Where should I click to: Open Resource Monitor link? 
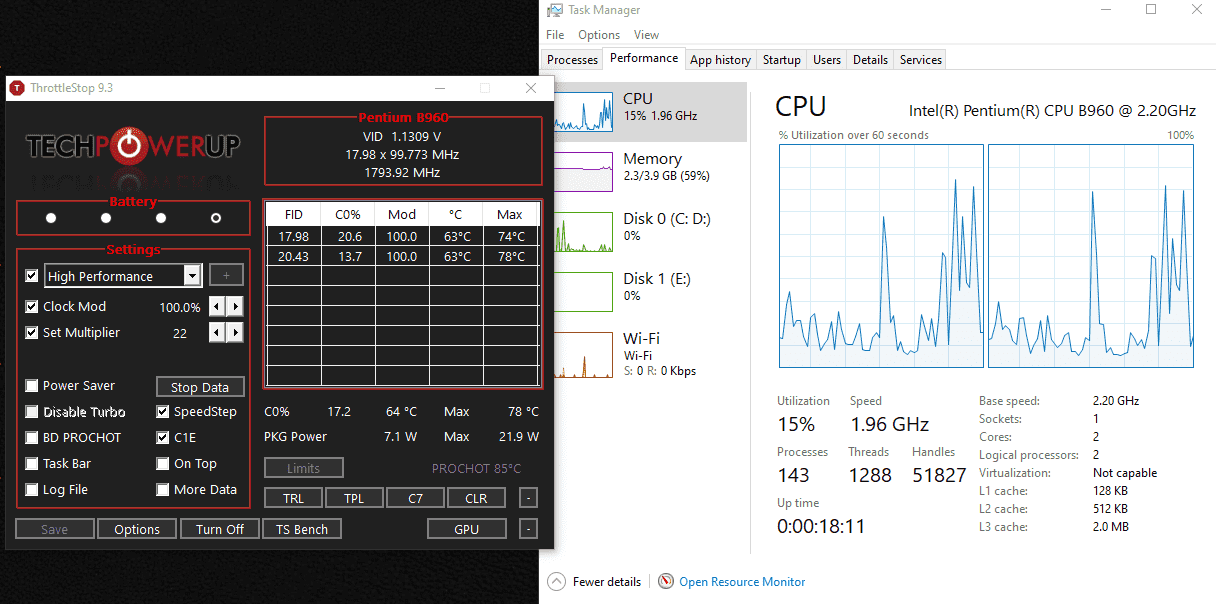pyautogui.click(x=742, y=582)
